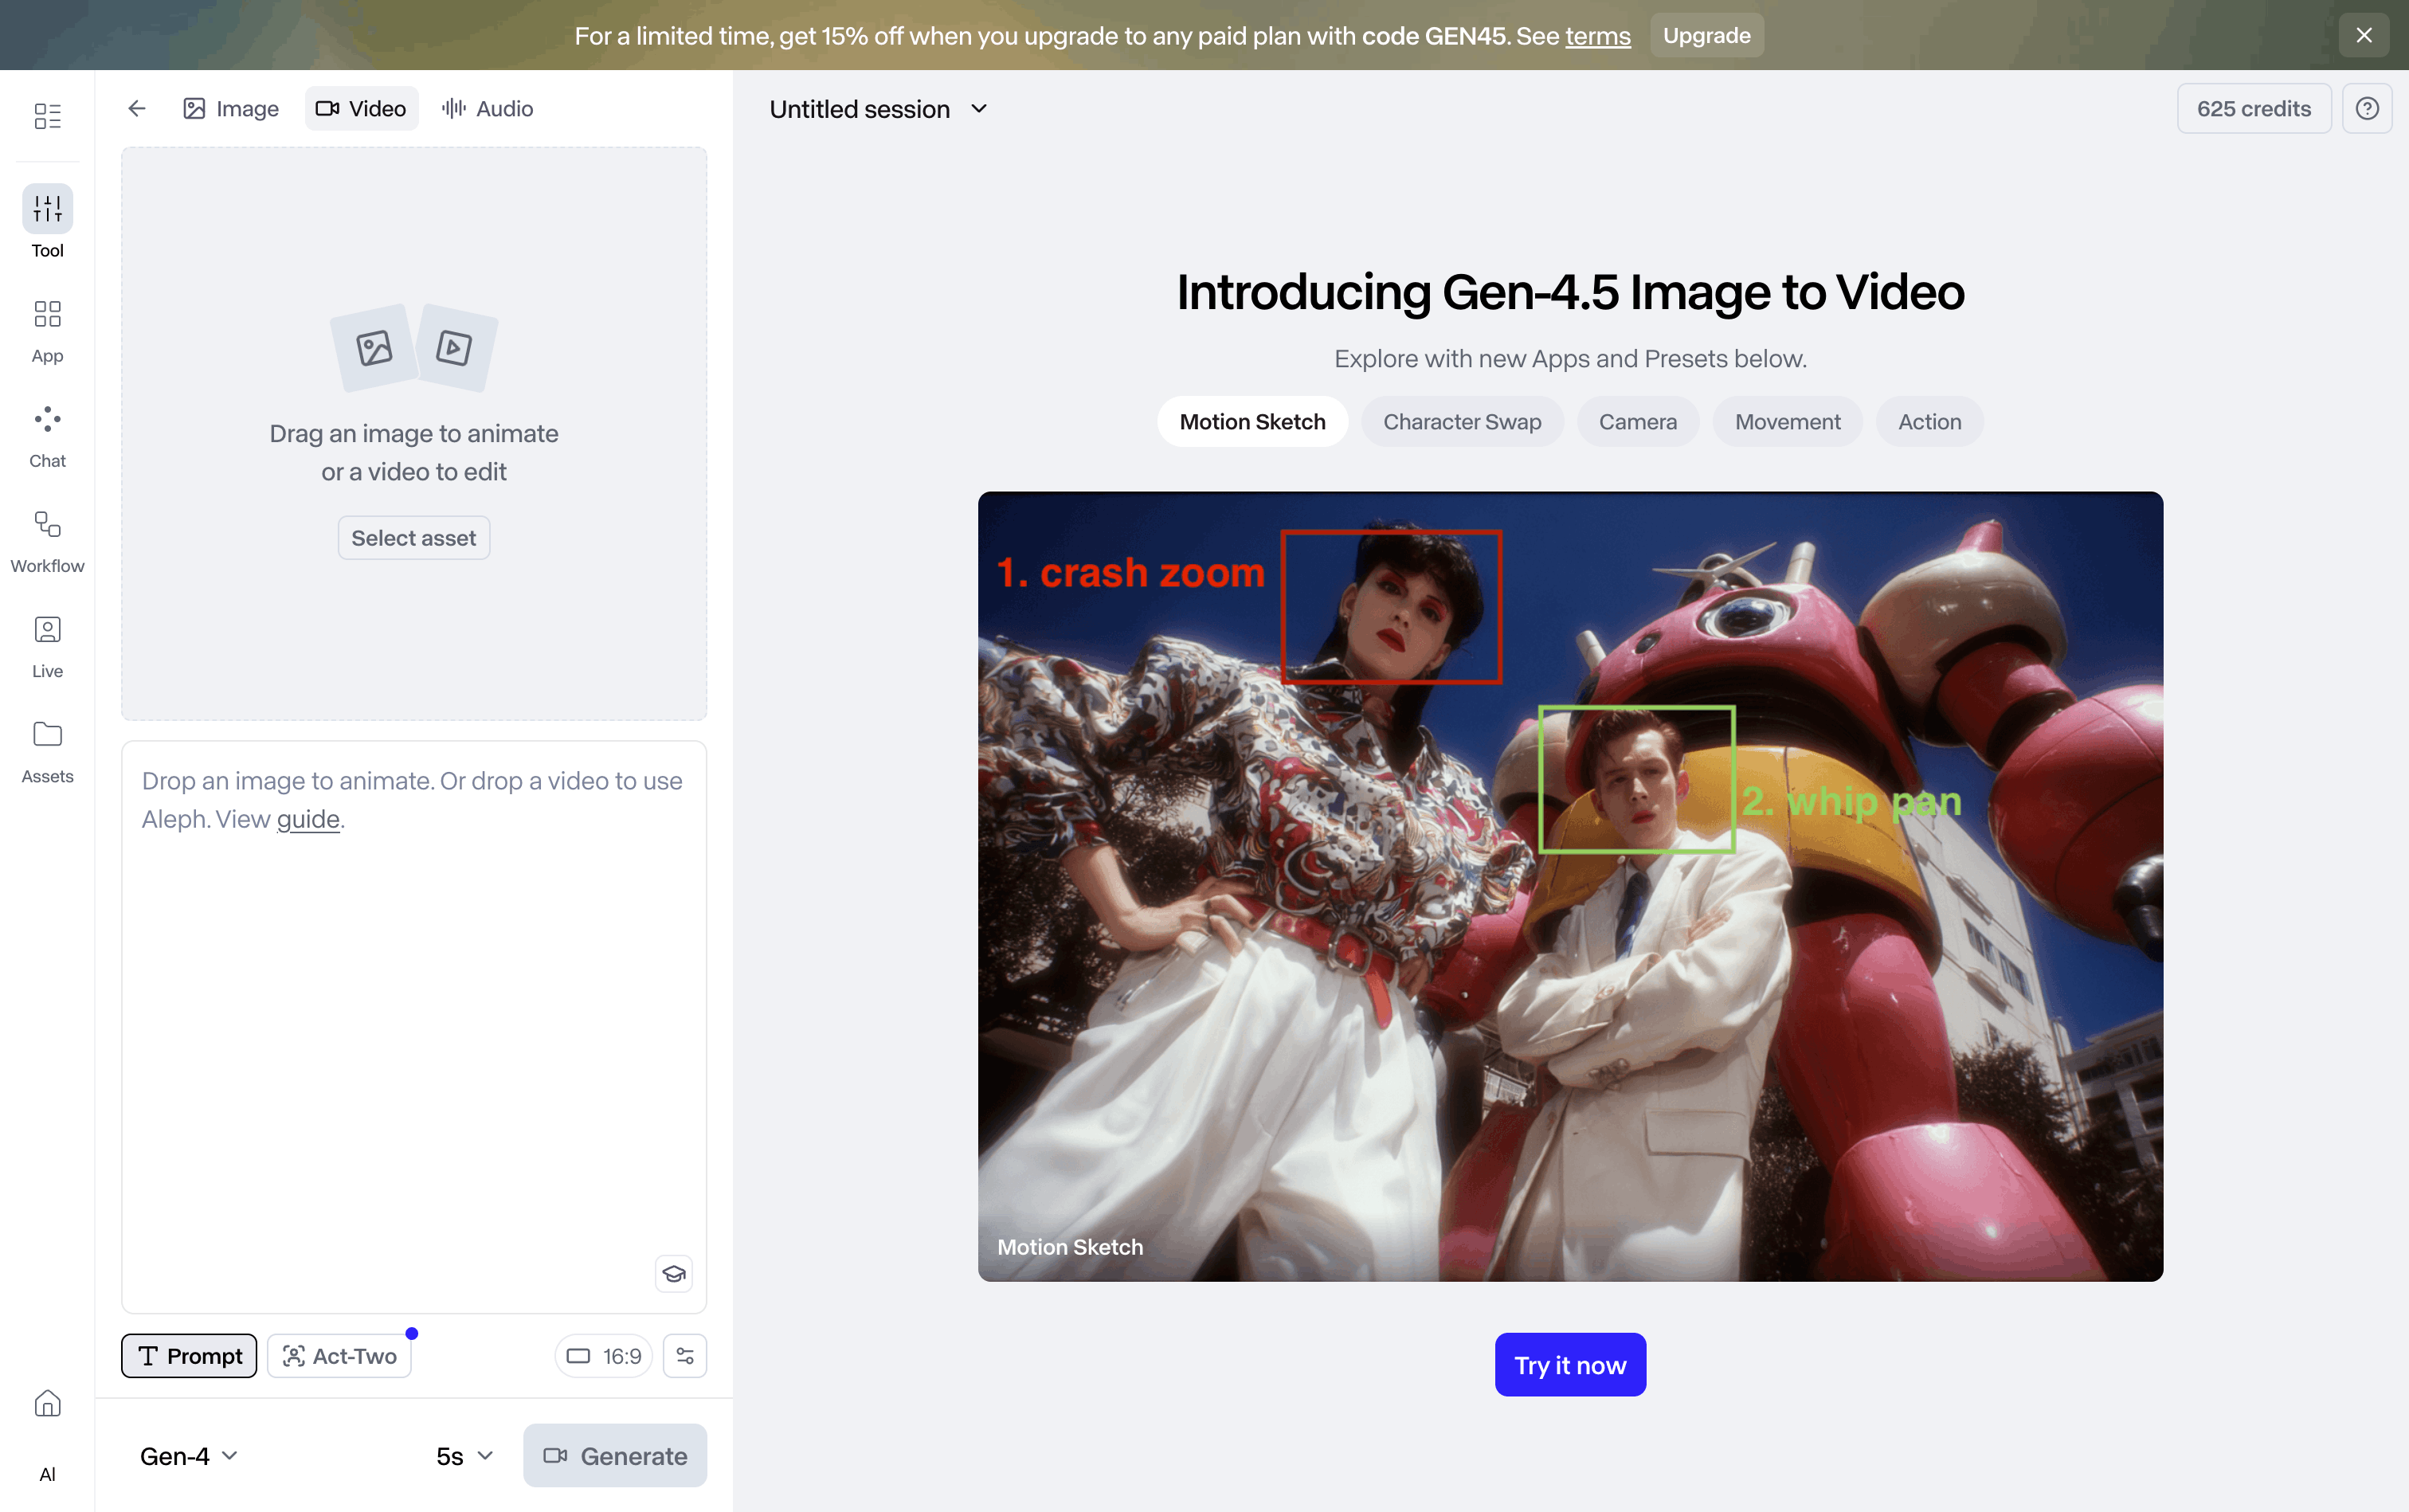Image resolution: width=2409 pixels, height=1512 pixels.
Task: Switch to the Audio tab
Action: 488,109
